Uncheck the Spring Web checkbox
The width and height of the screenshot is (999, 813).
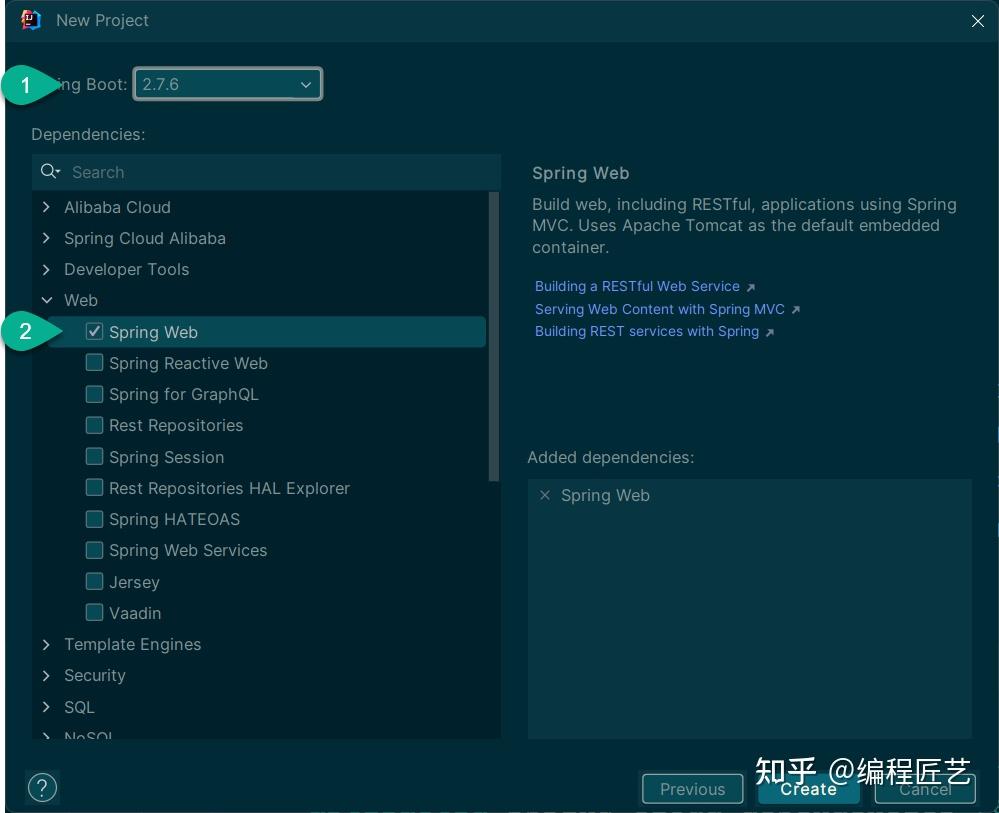coord(94,331)
